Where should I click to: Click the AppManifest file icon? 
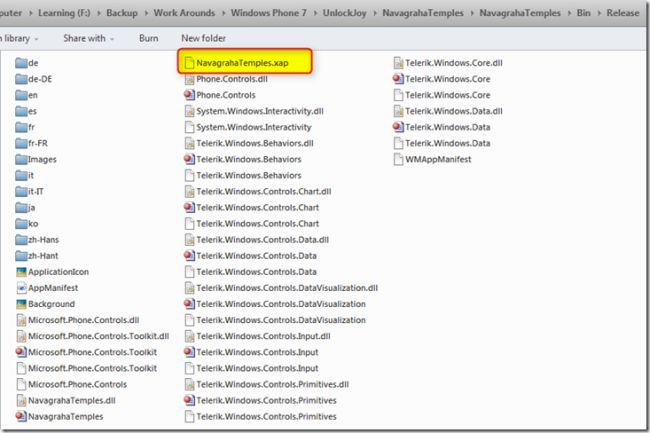pos(21,288)
